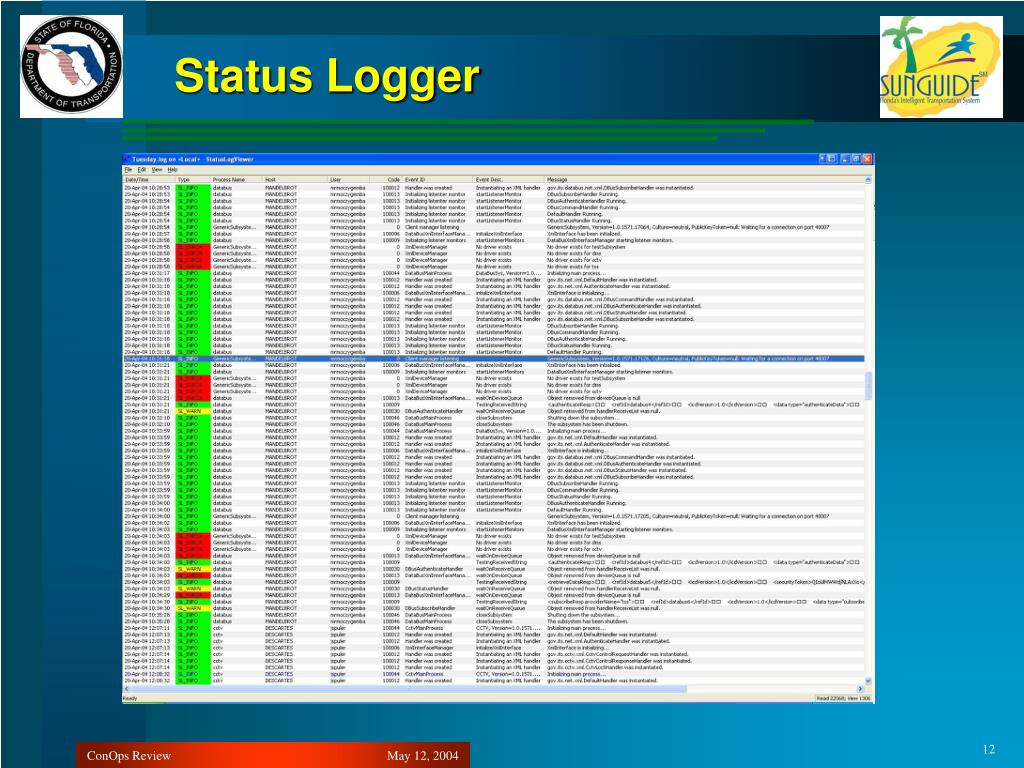Open the Help menu
Viewport: 1024px width, 768px height.
click(x=172, y=170)
